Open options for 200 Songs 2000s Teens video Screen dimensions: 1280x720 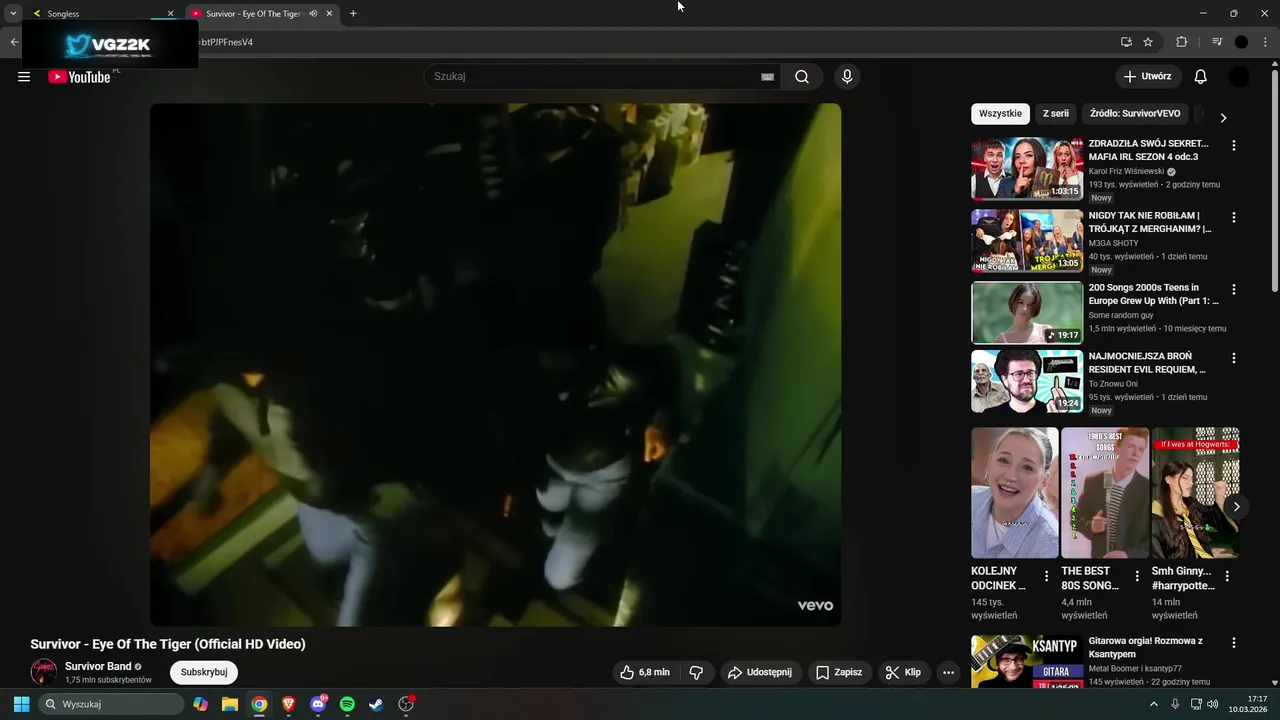coord(1233,289)
